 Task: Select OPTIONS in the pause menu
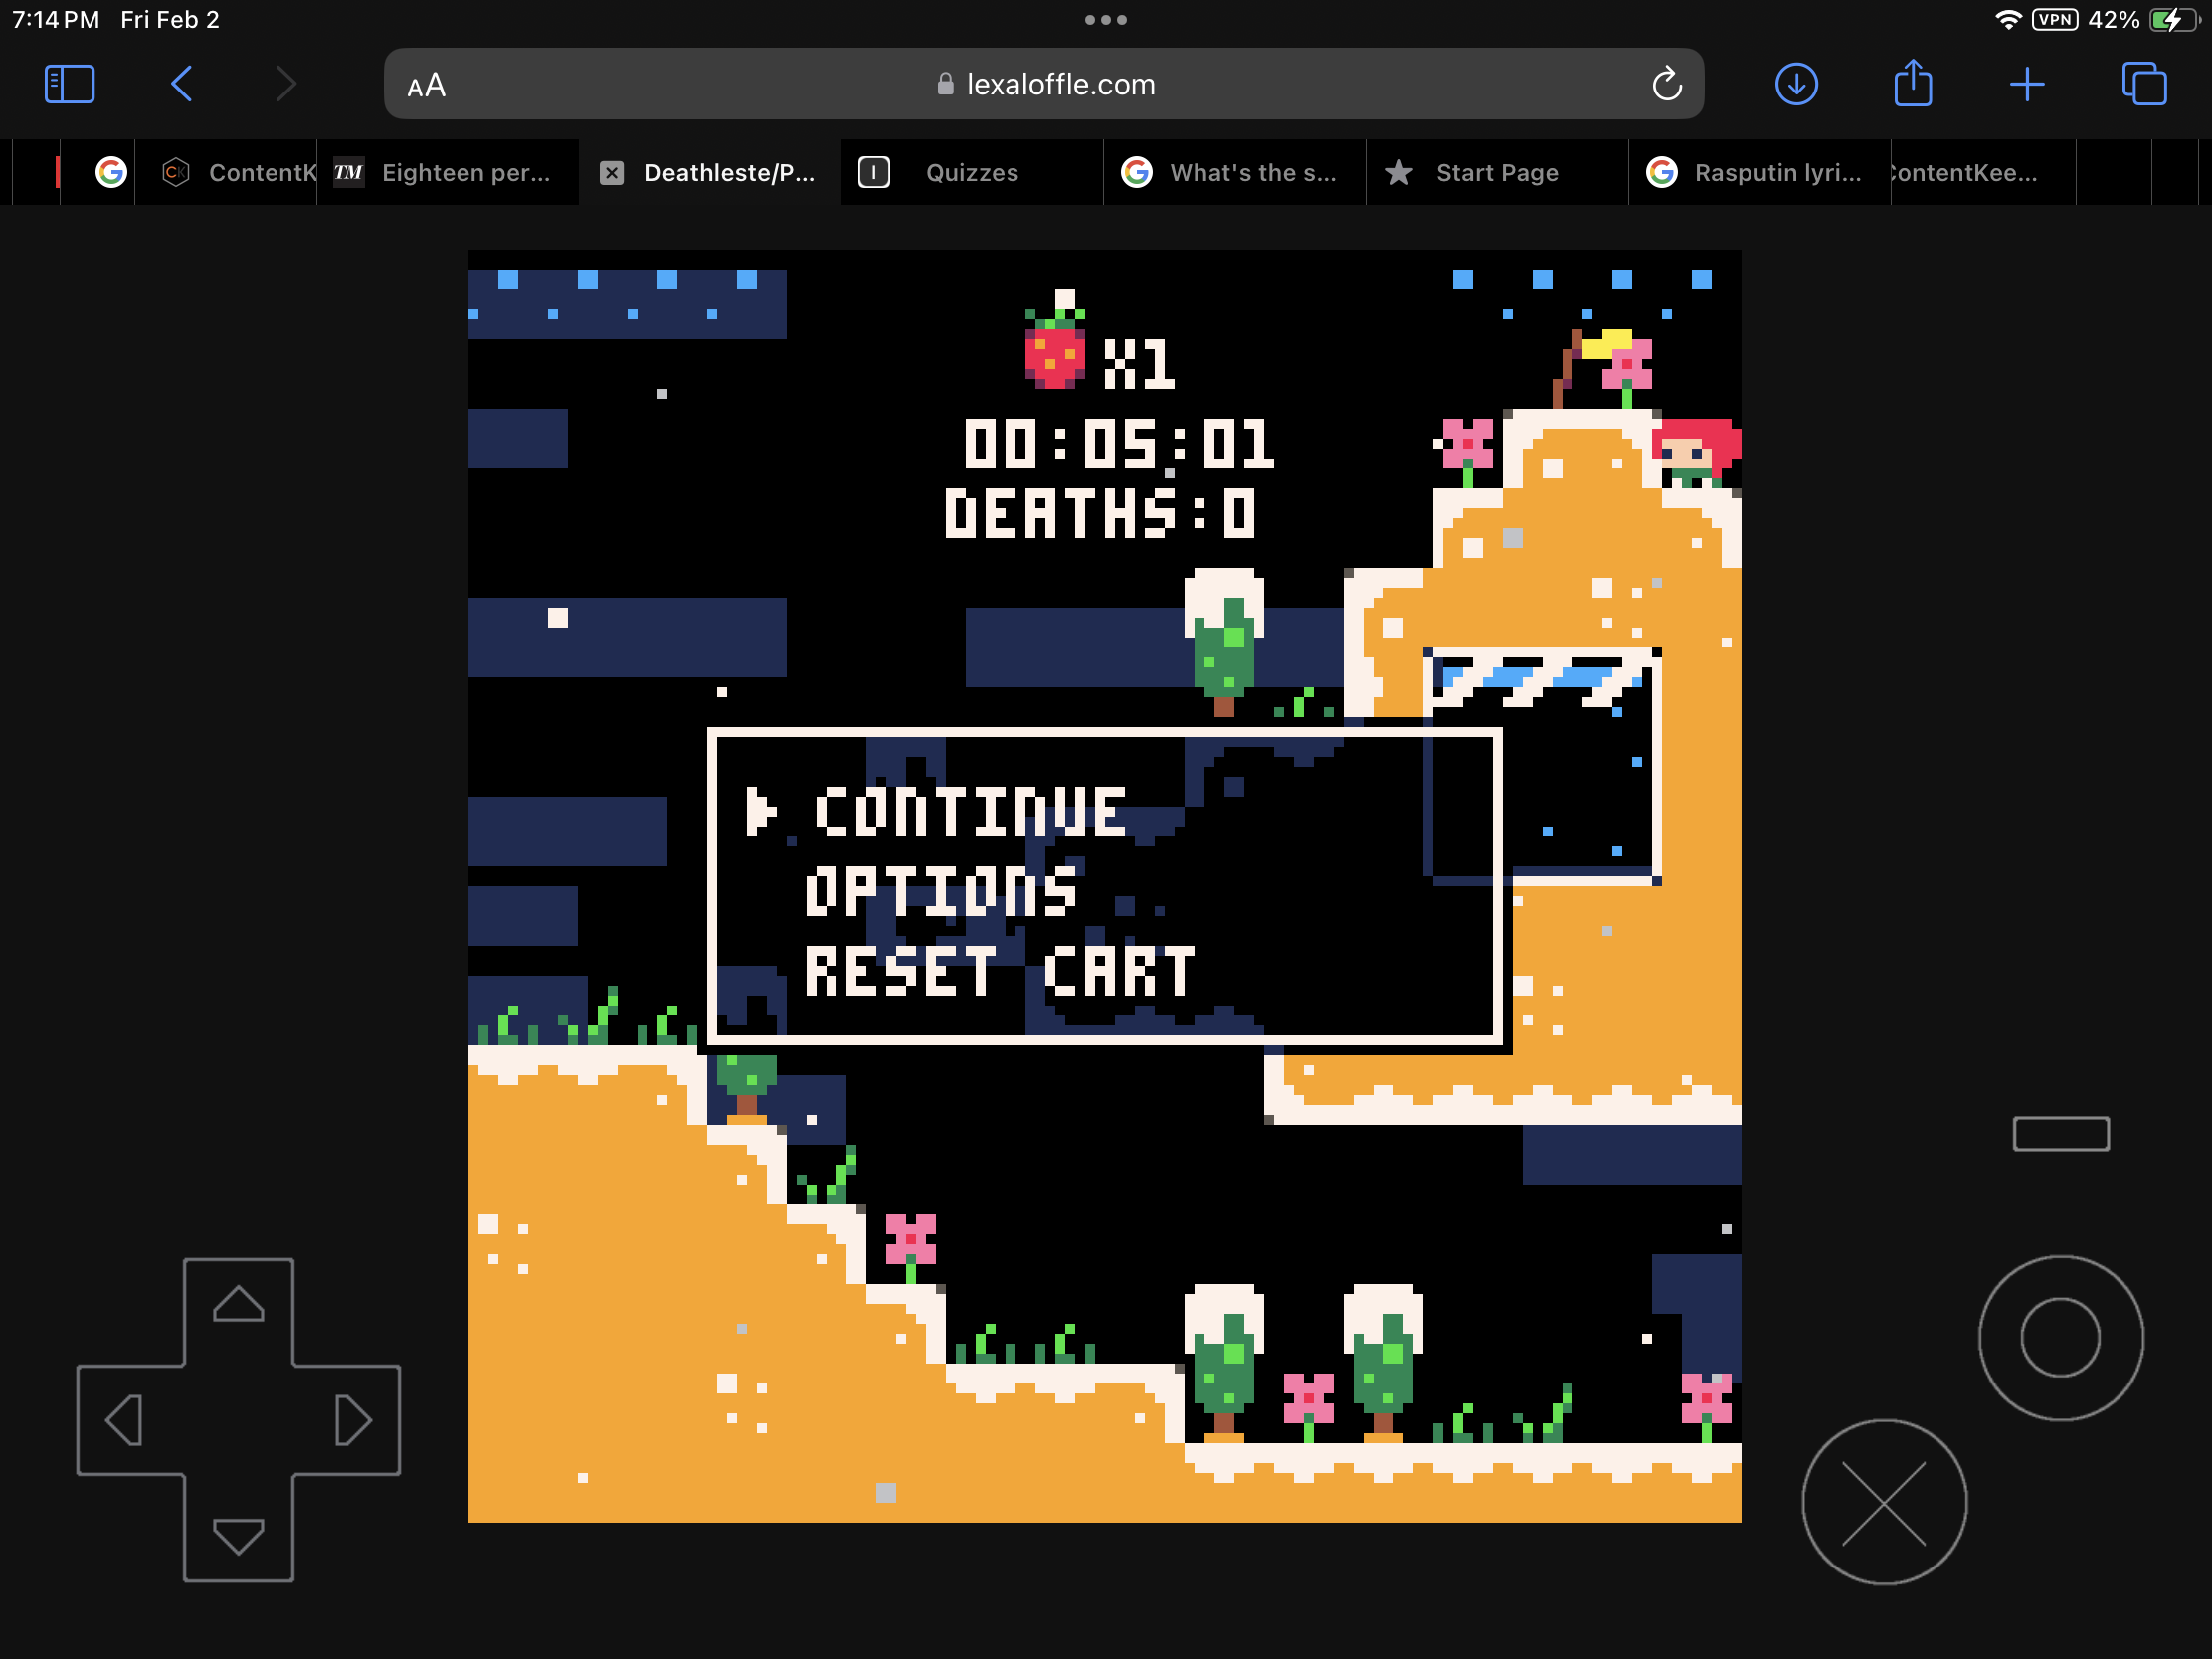pyautogui.click(x=941, y=891)
